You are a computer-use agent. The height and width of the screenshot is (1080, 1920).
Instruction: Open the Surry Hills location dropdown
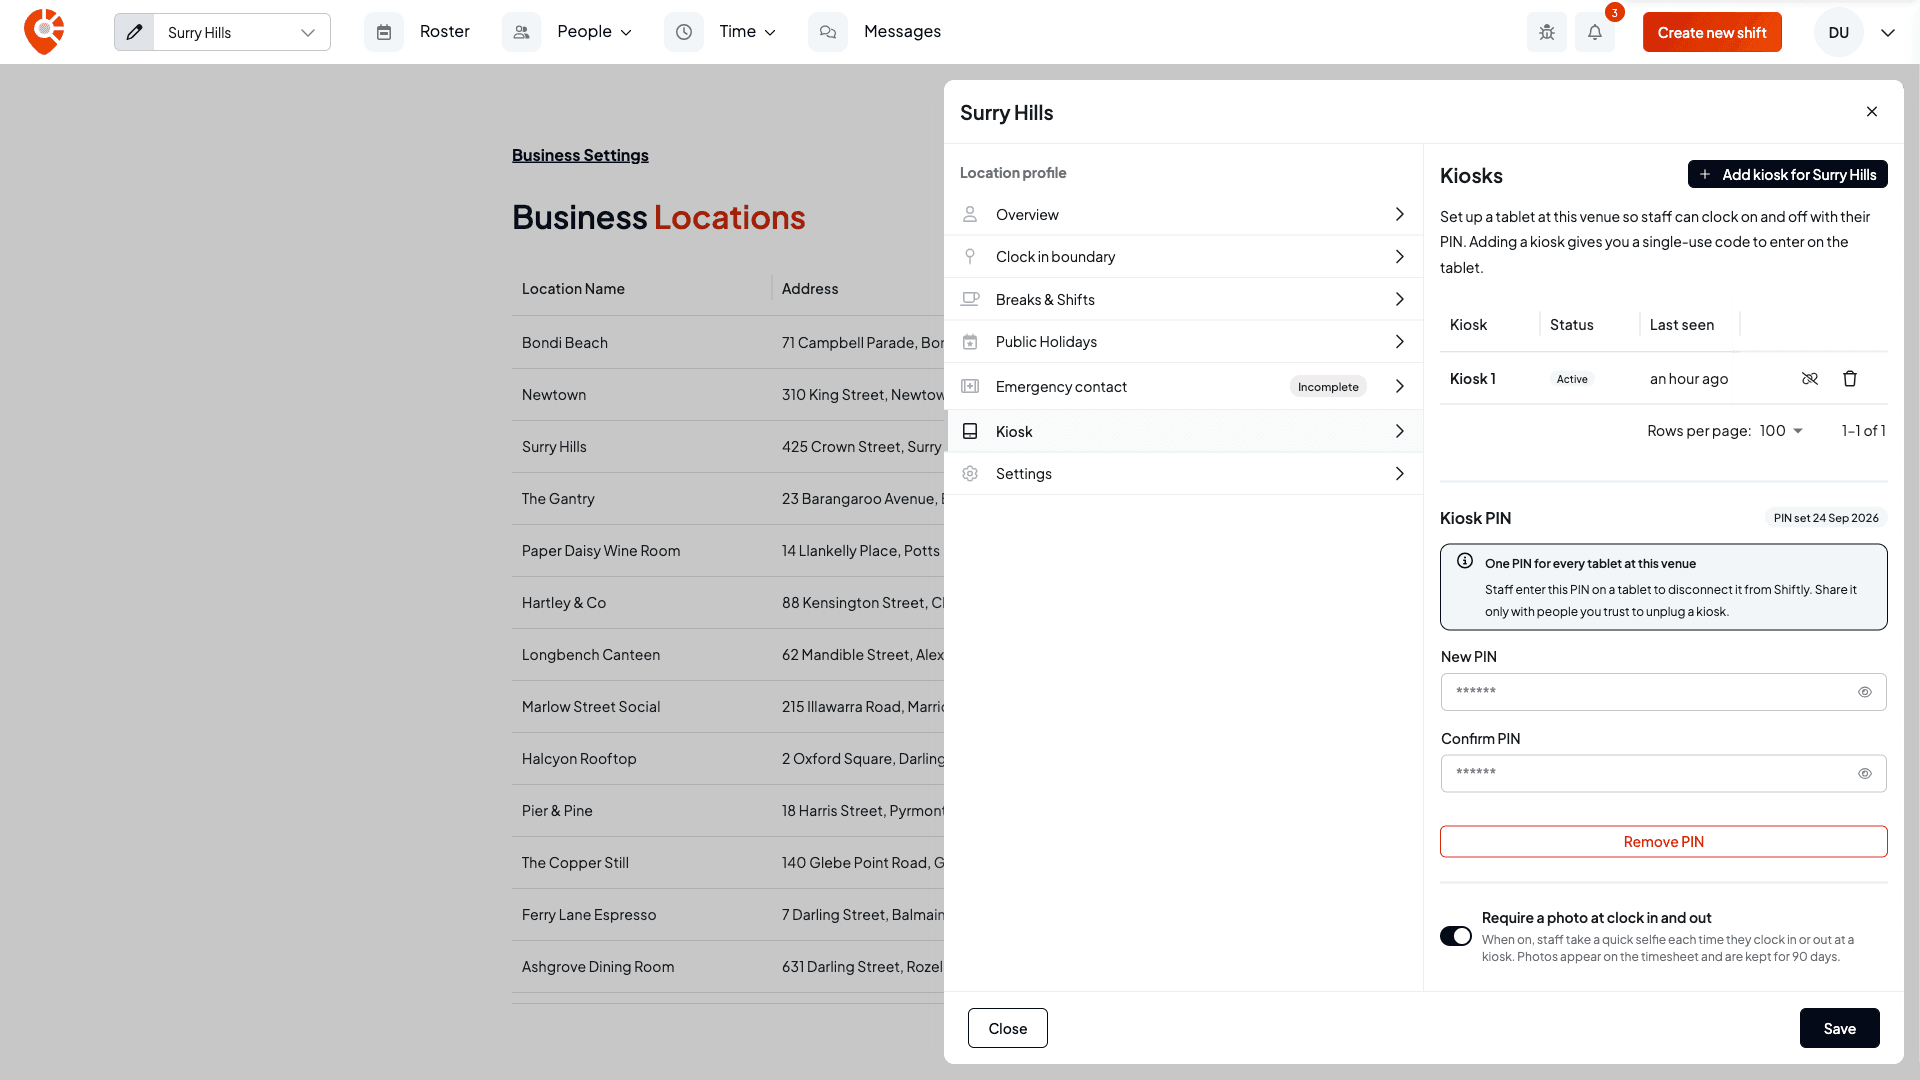tap(242, 32)
